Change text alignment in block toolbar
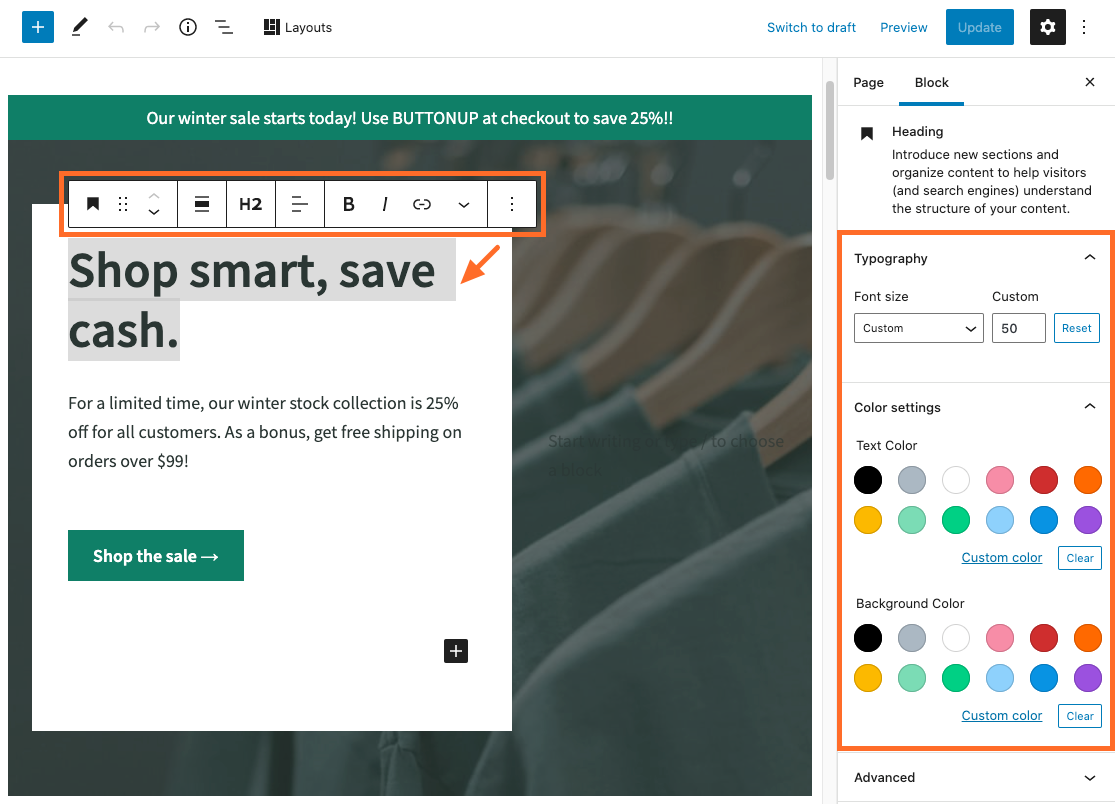This screenshot has height=804, width=1115. point(300,204)
